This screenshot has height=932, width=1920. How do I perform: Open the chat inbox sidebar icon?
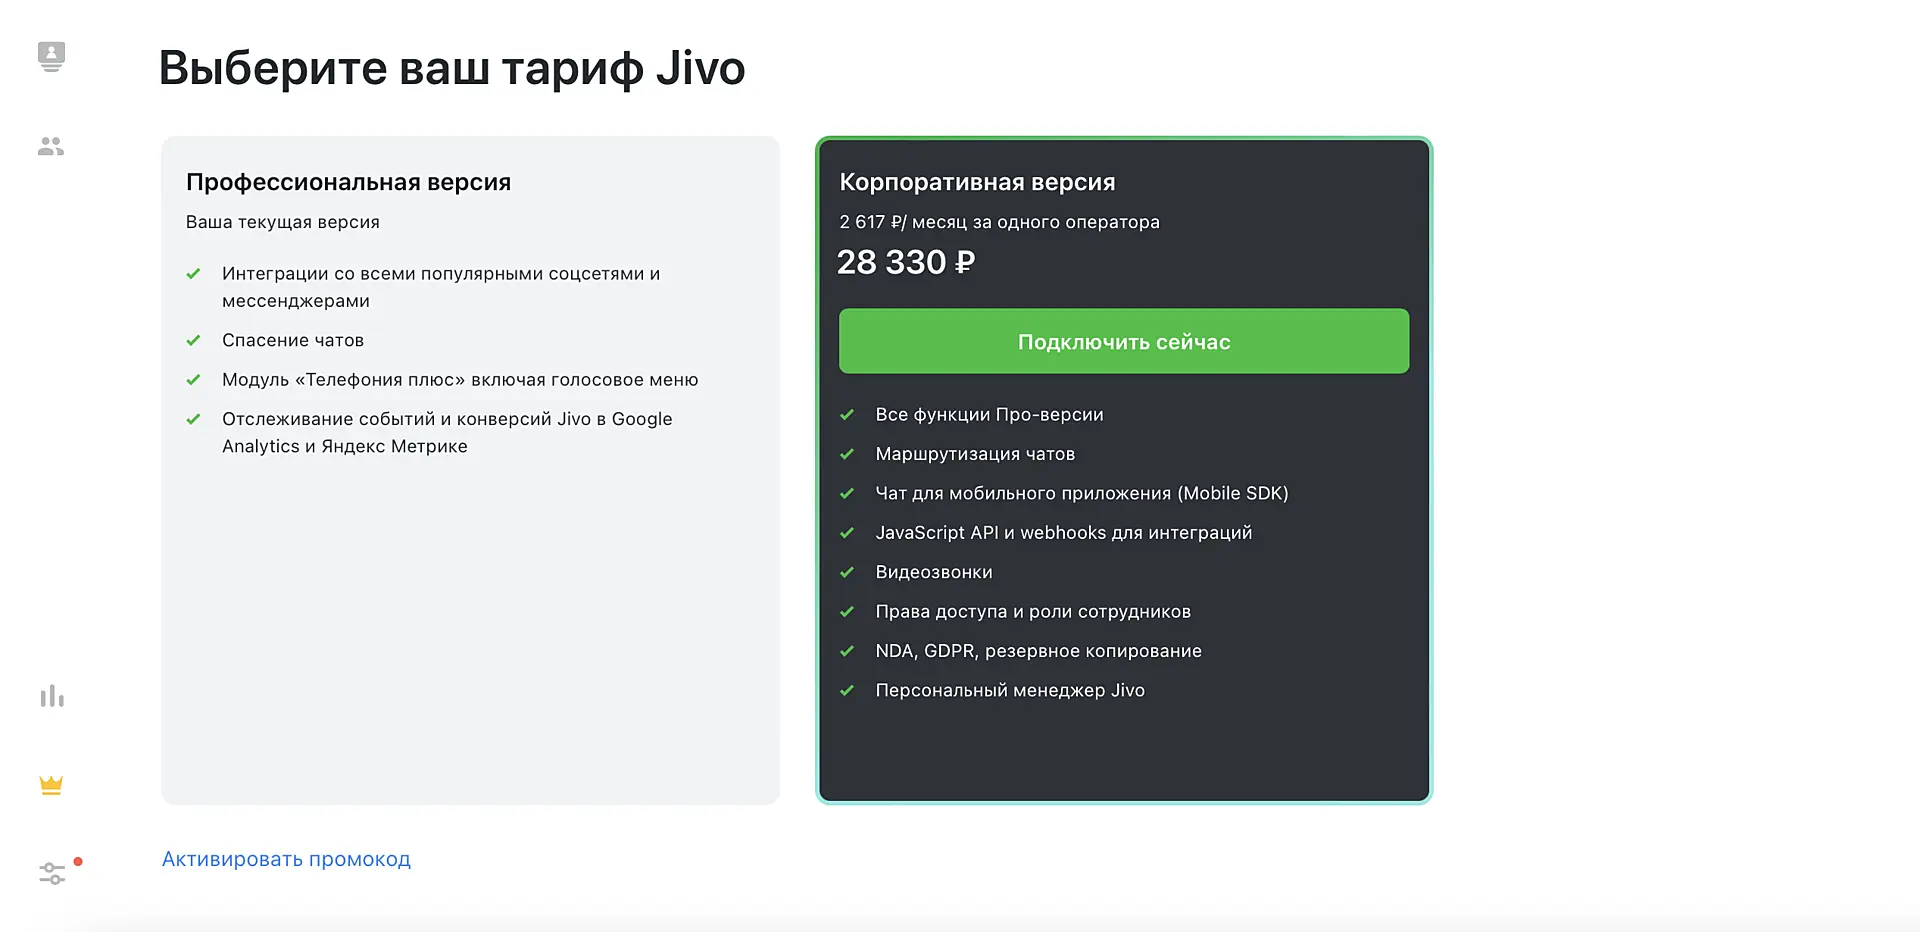(x=51, y=56)
